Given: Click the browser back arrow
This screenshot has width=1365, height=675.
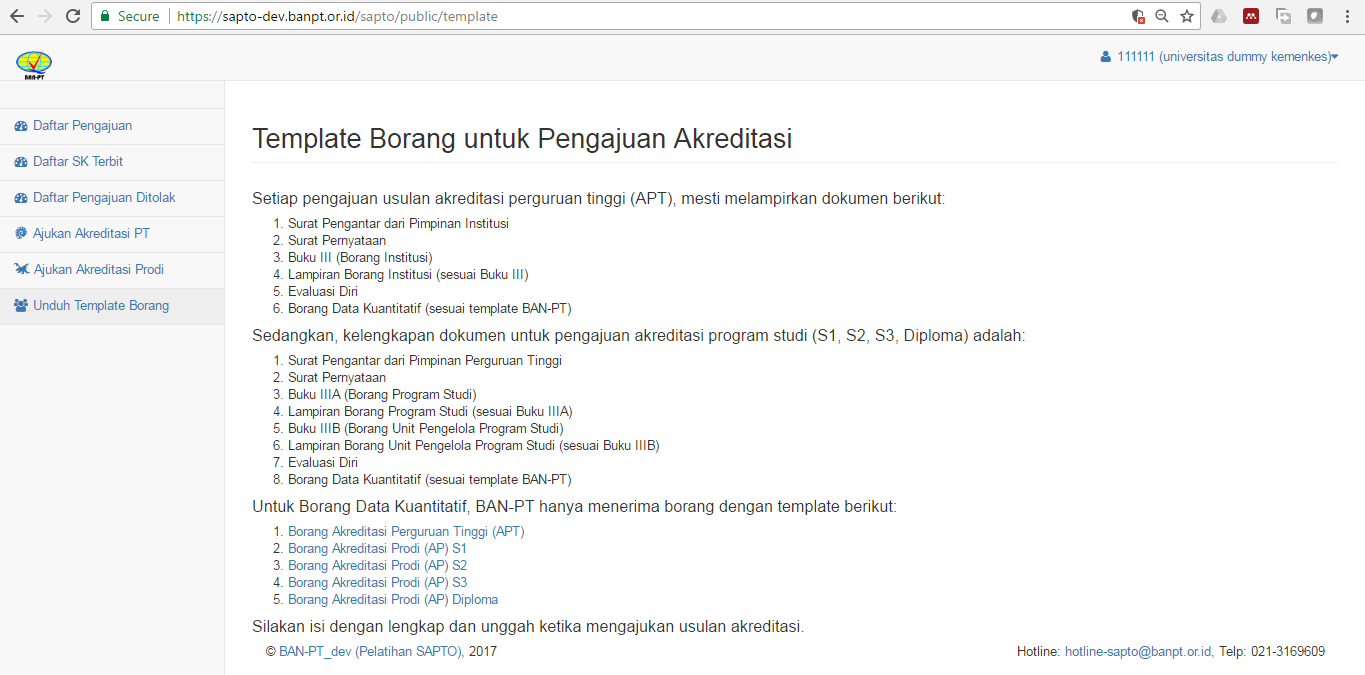Looking at the screenshot, I should (16, 16).
